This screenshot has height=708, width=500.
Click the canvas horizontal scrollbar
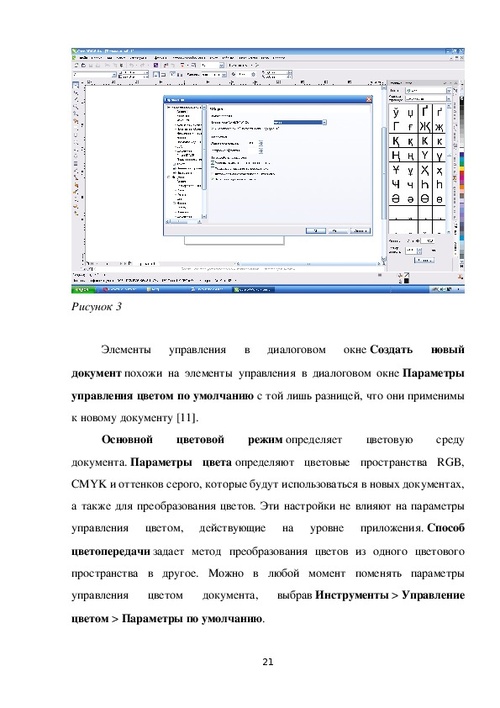(308, 263)
